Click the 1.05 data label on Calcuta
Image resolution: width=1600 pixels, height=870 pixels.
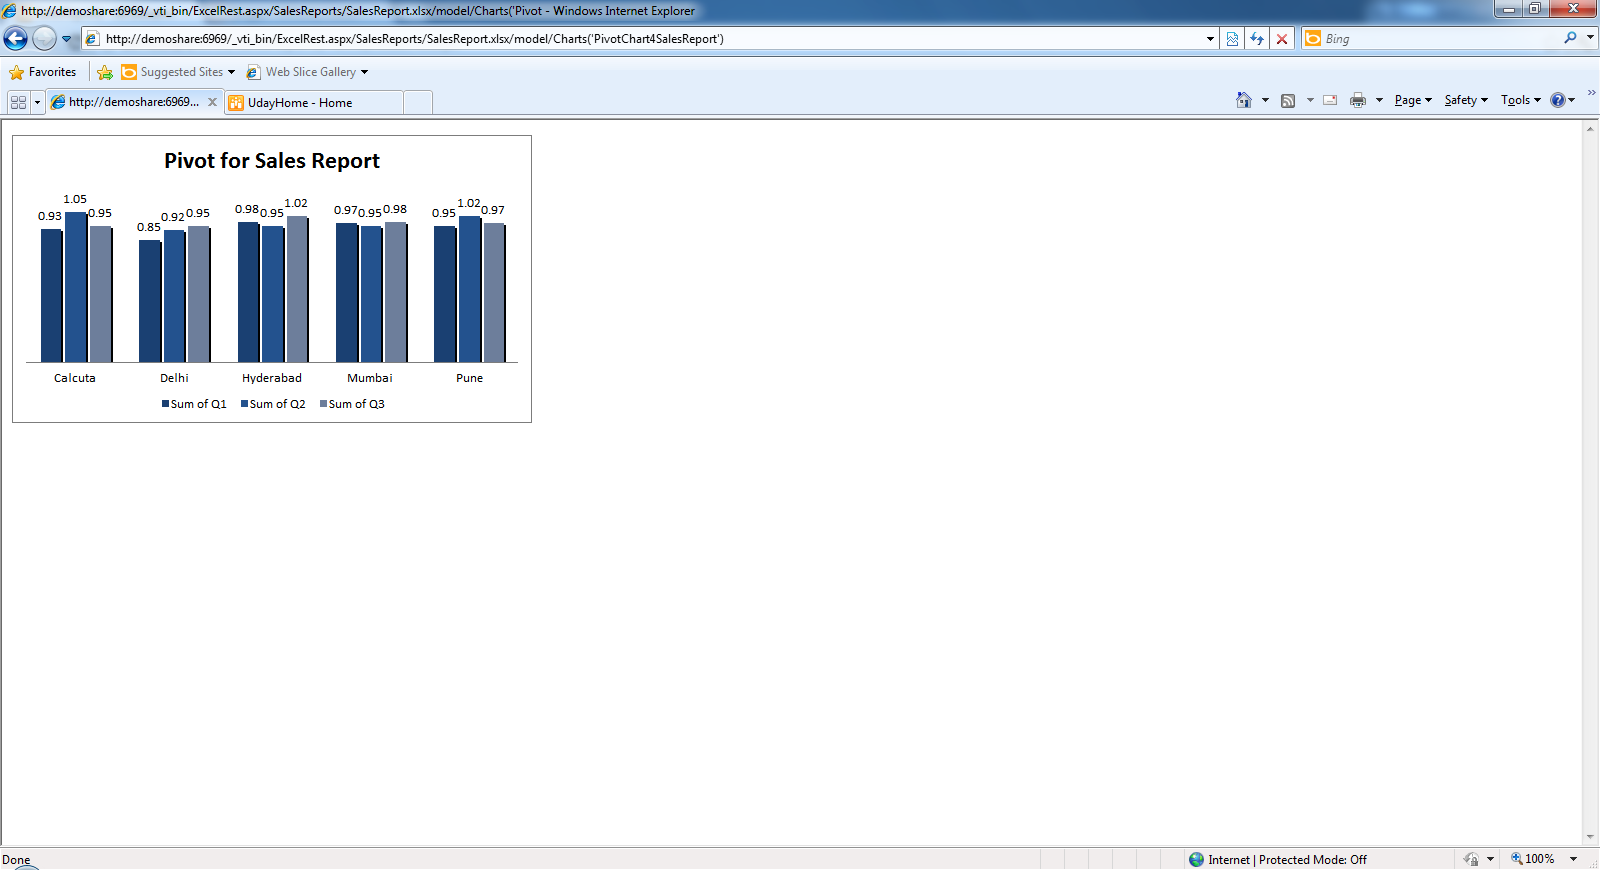[x=75, y=199]
